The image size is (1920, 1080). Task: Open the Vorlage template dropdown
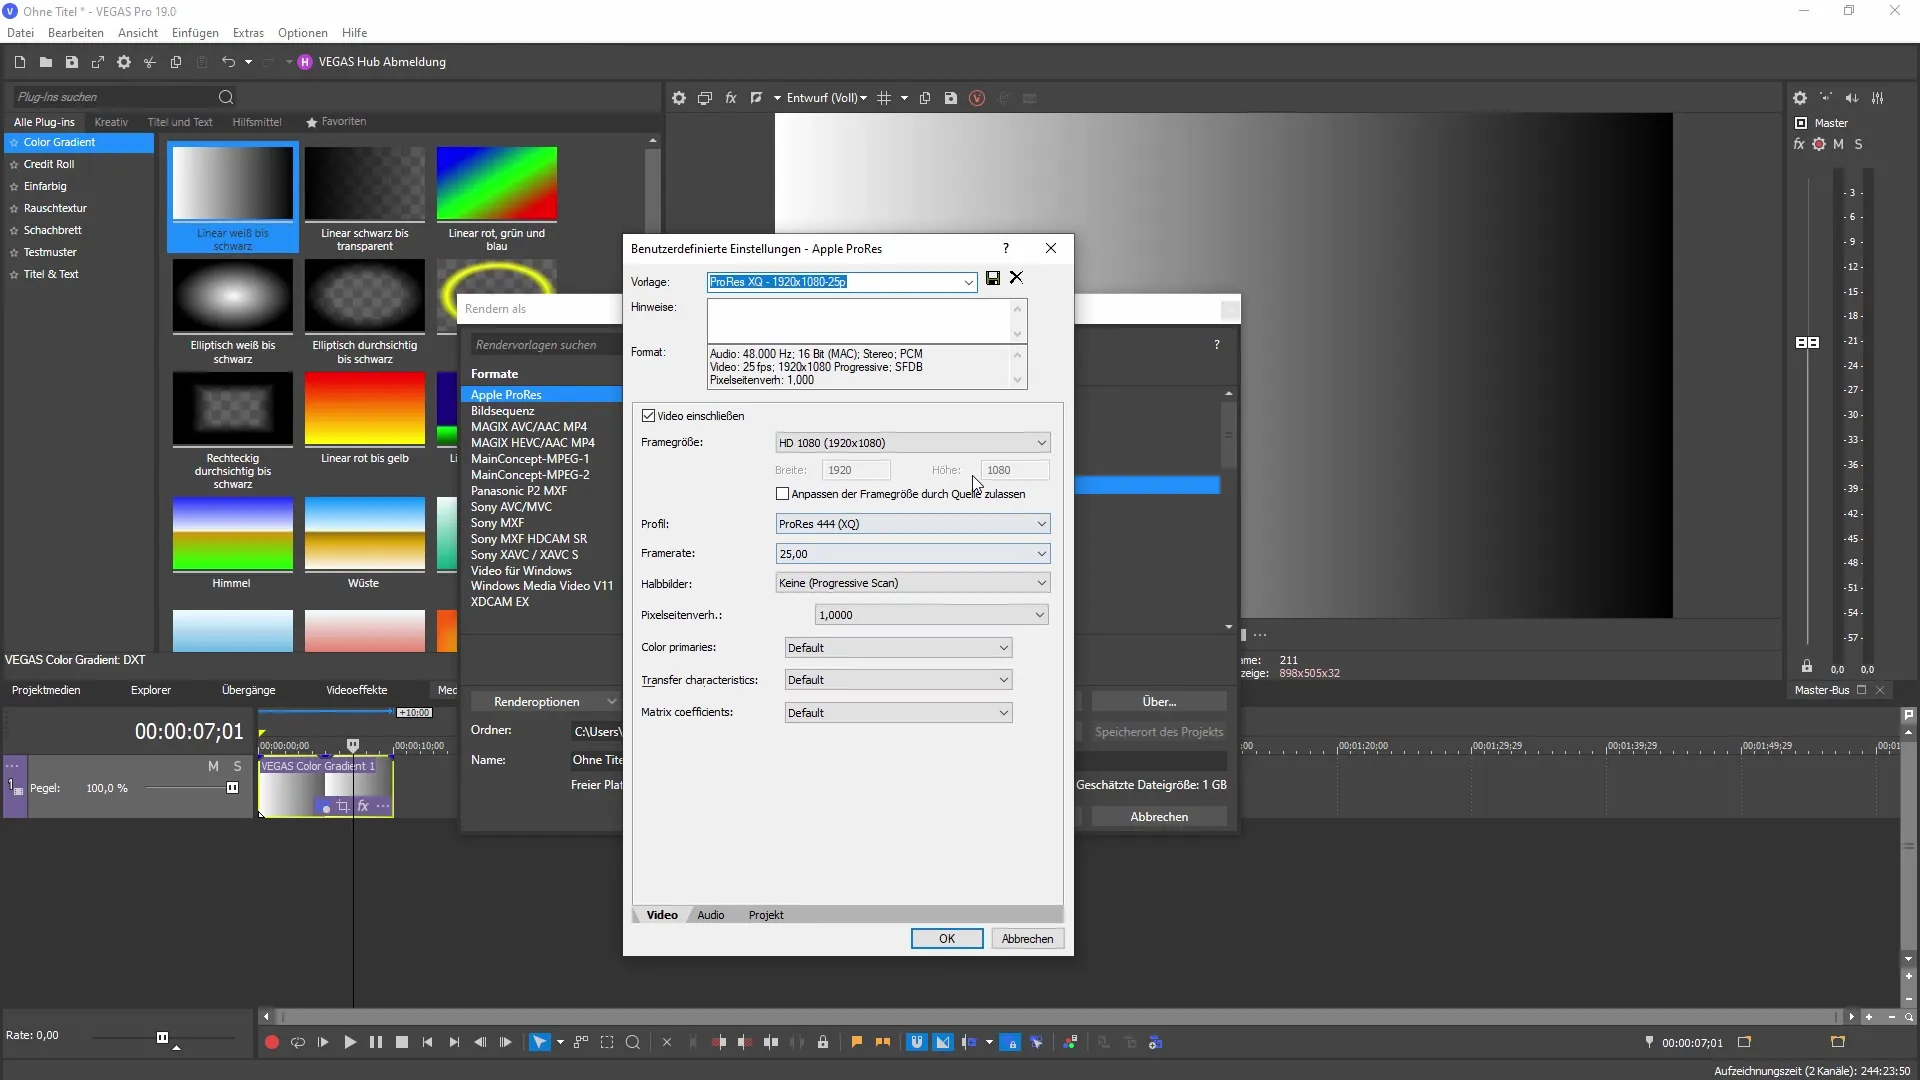tap(967, 281)
